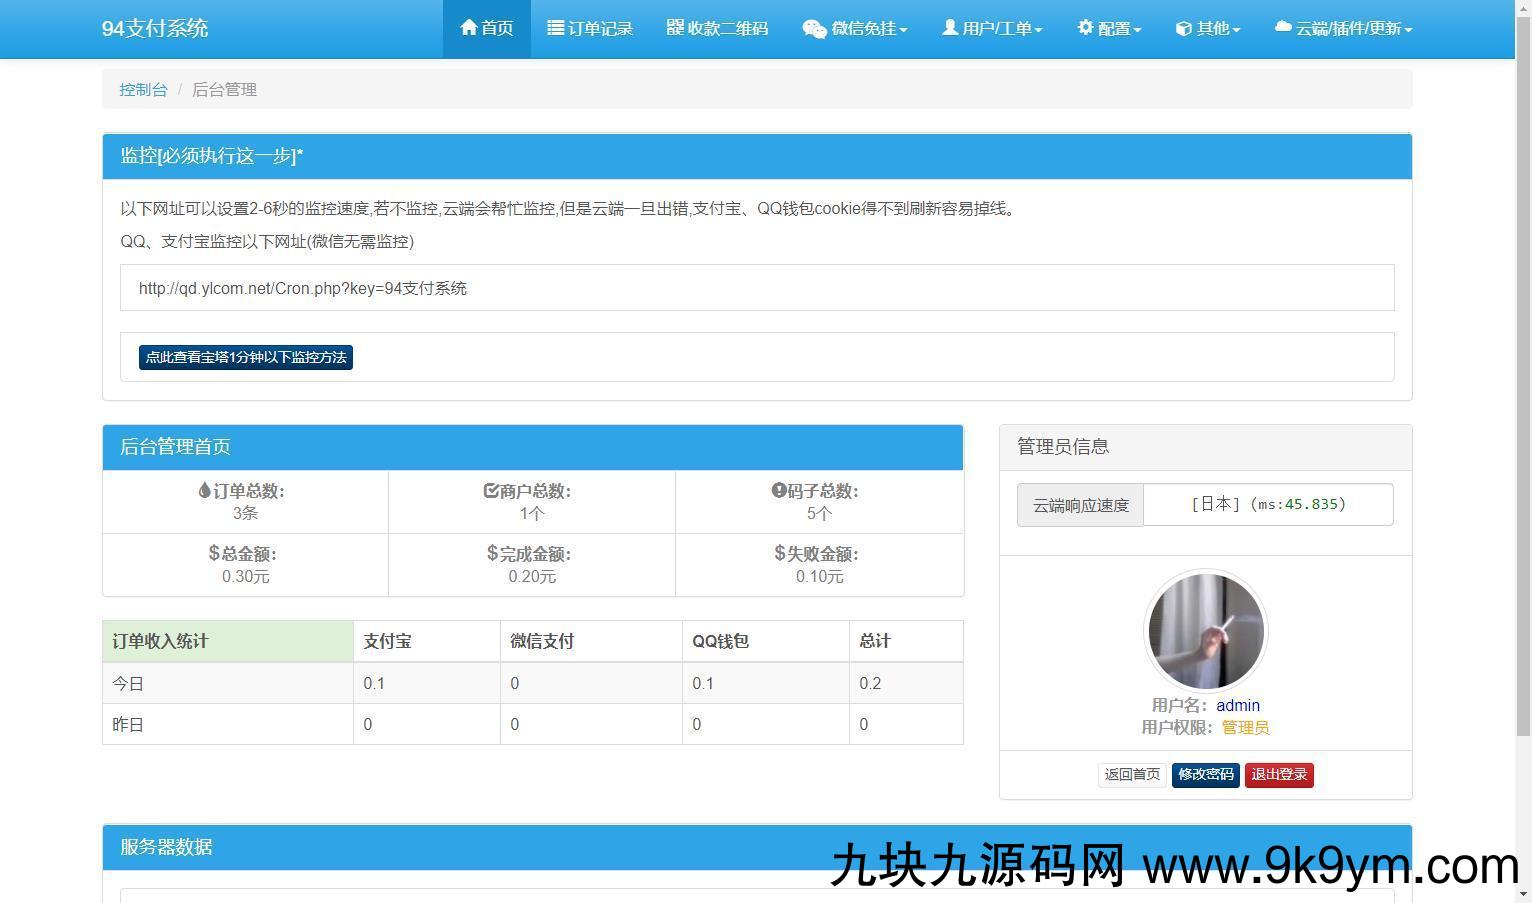The height and width of the screenshot is (903, 1532).
Task: Click the Cron.php monitoring URL field
Action: [x=757, y=288]
